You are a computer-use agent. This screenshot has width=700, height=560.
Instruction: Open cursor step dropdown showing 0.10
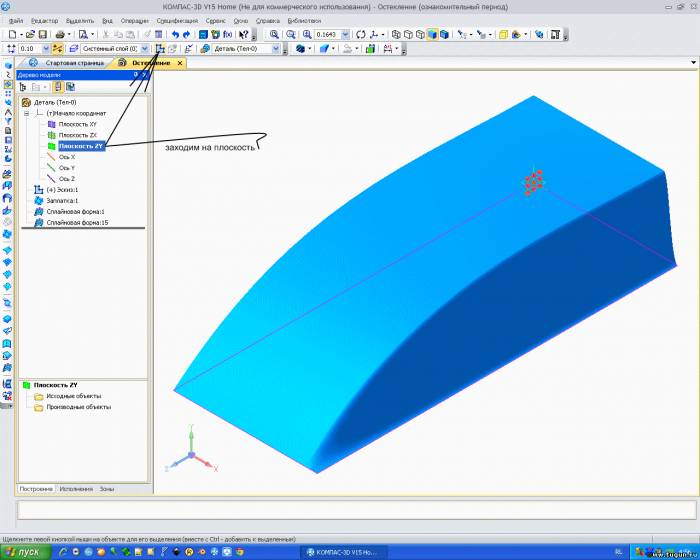[46, 48]
